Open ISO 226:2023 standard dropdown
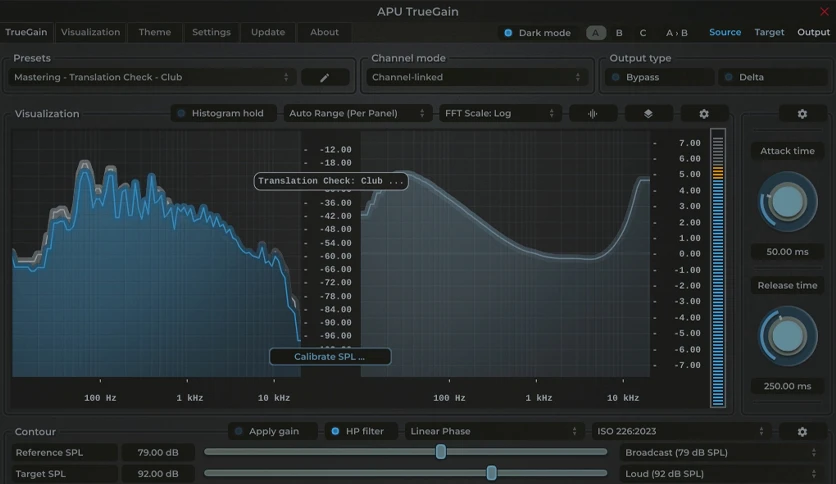The image size is (836, 484). (681, 431)
